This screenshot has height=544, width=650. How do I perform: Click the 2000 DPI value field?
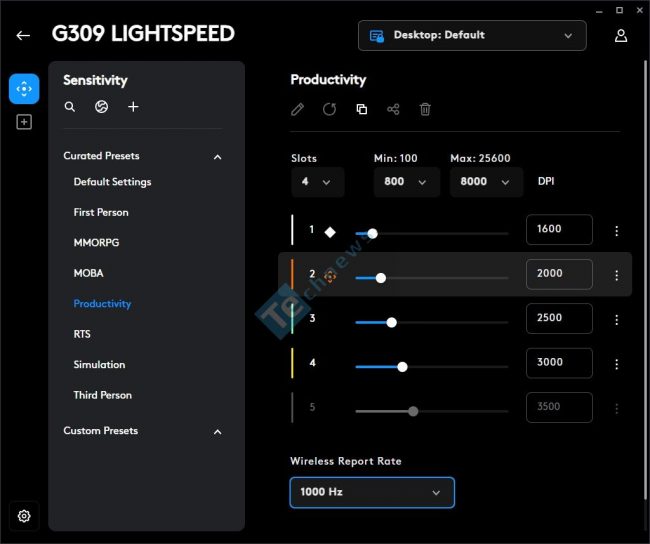point(559,274)
